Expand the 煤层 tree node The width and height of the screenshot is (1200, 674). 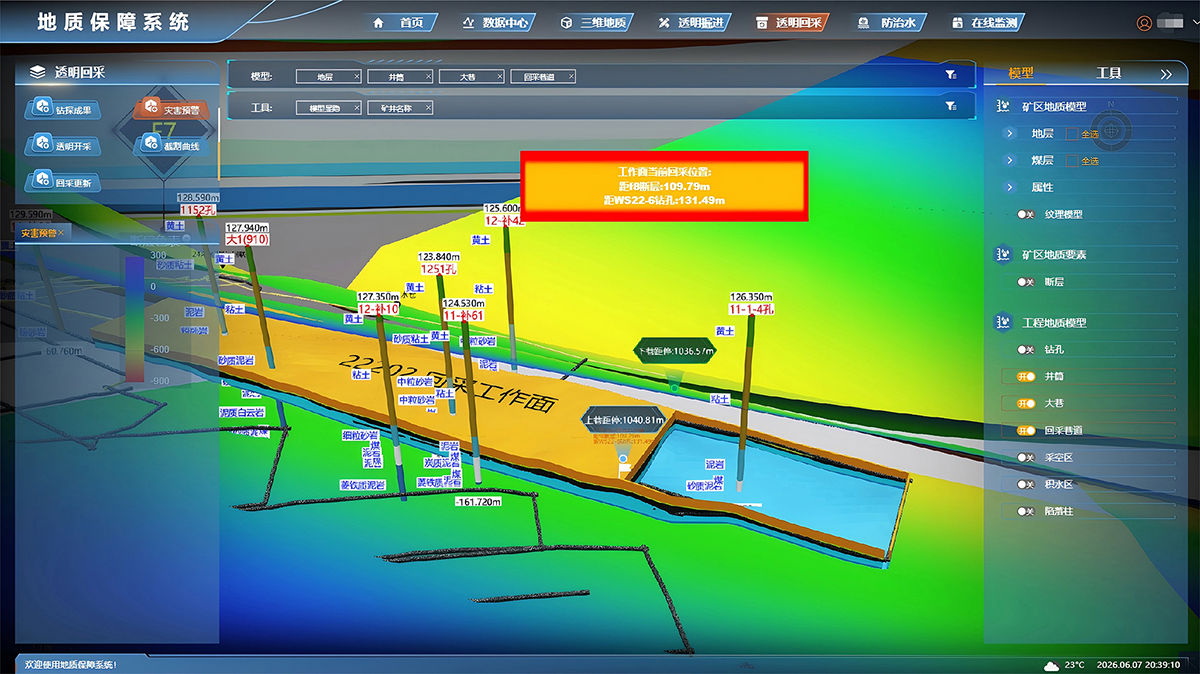(x=1010, y=160)
